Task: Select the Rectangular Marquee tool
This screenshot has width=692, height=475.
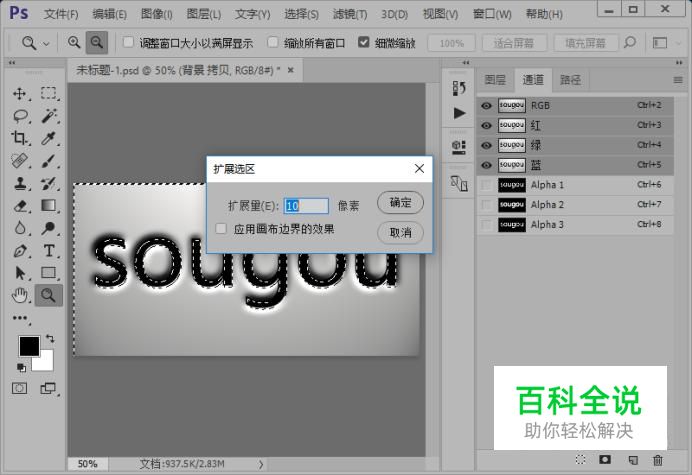Action: tap(49, 94)
